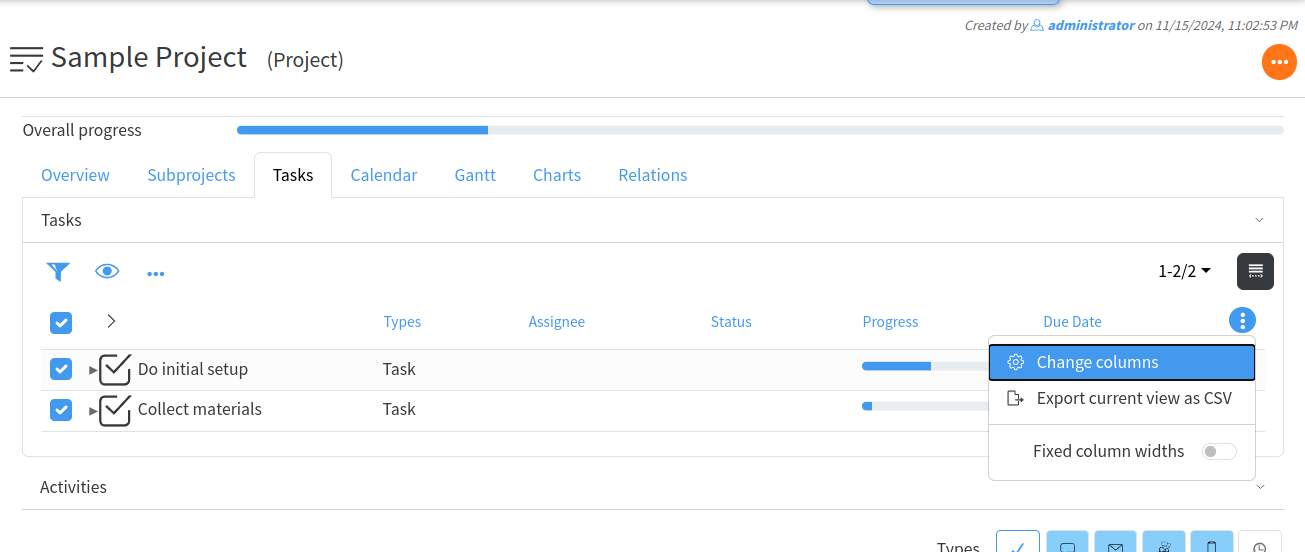Select the envelope email type filter
The height and width of the screenshot is (552, 1305).
[1115, 543]
